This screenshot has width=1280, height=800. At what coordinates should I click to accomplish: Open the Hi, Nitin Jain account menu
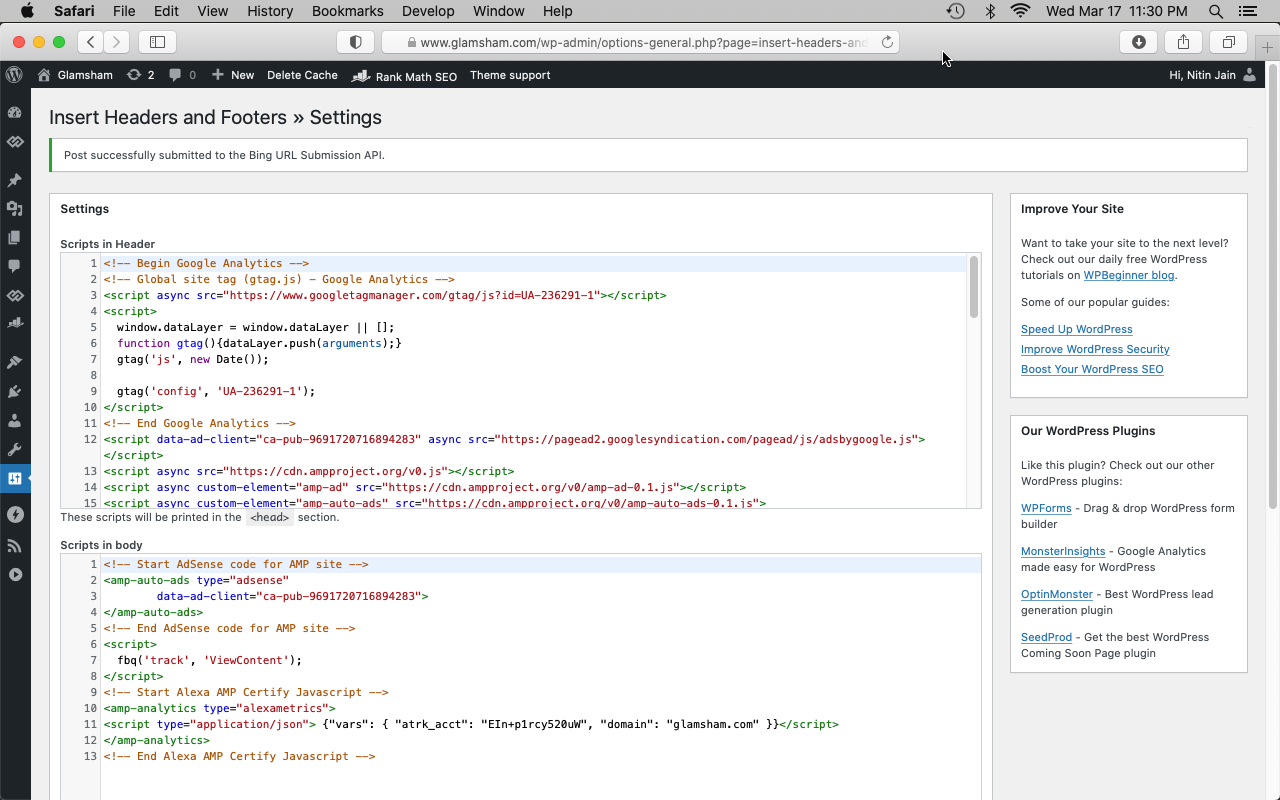[1212, 75]
